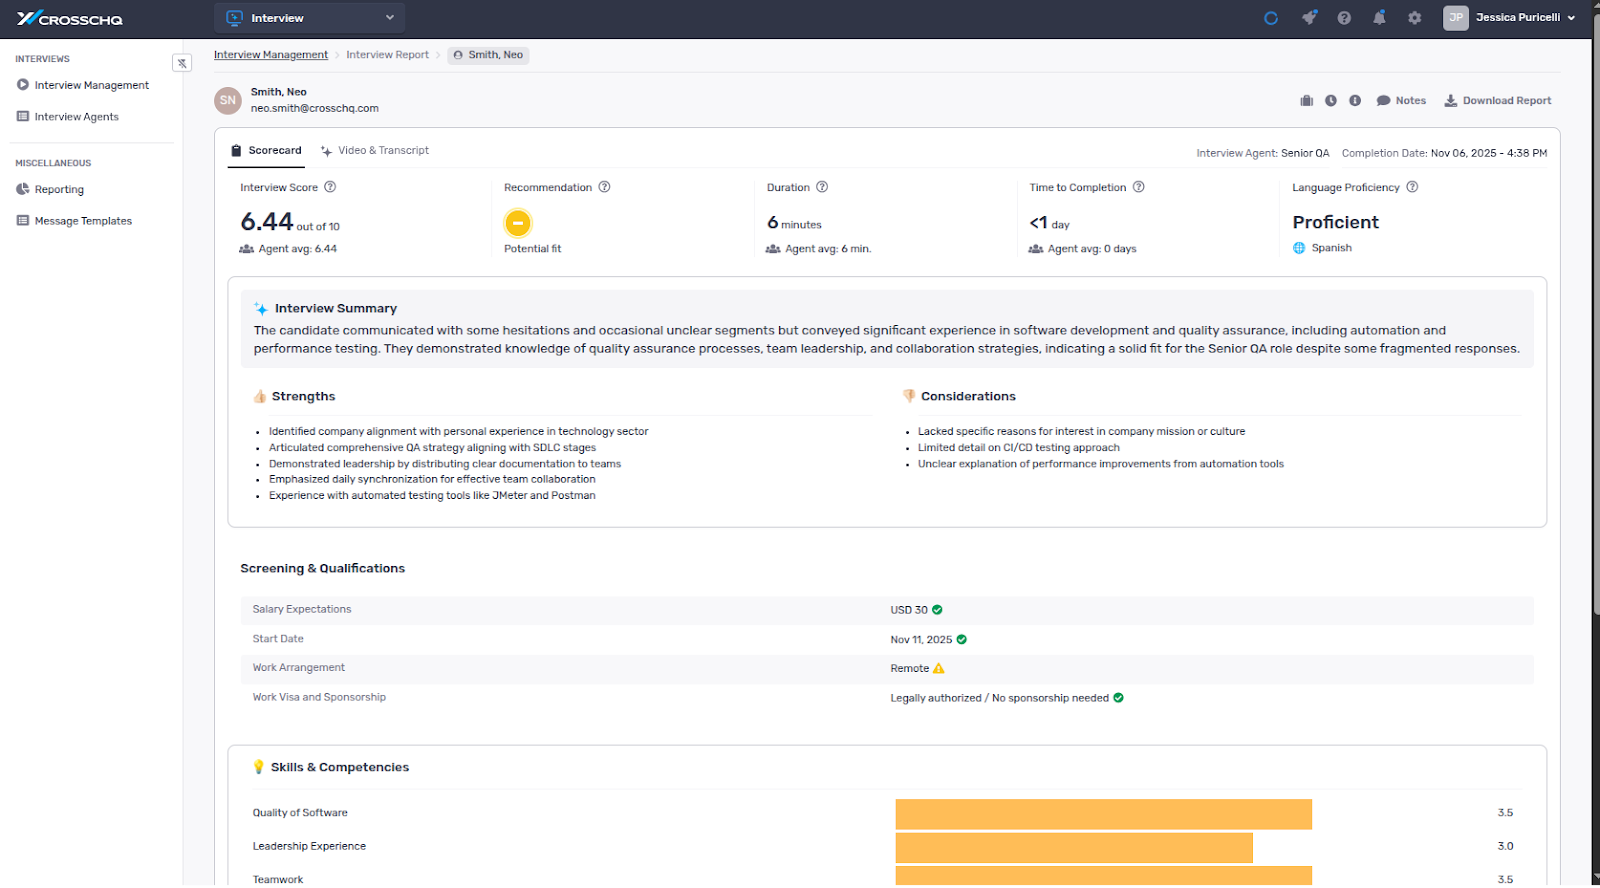Image resolution: width=1600 pixels, height=888 pixels.
Task: Open the Notes panel
Action: [1401, 101]
